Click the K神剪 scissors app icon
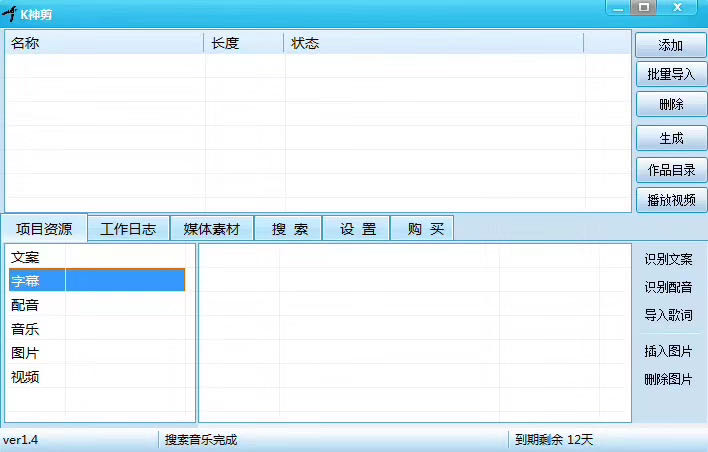Screen dimensions: 708x452 click(9, 13)
